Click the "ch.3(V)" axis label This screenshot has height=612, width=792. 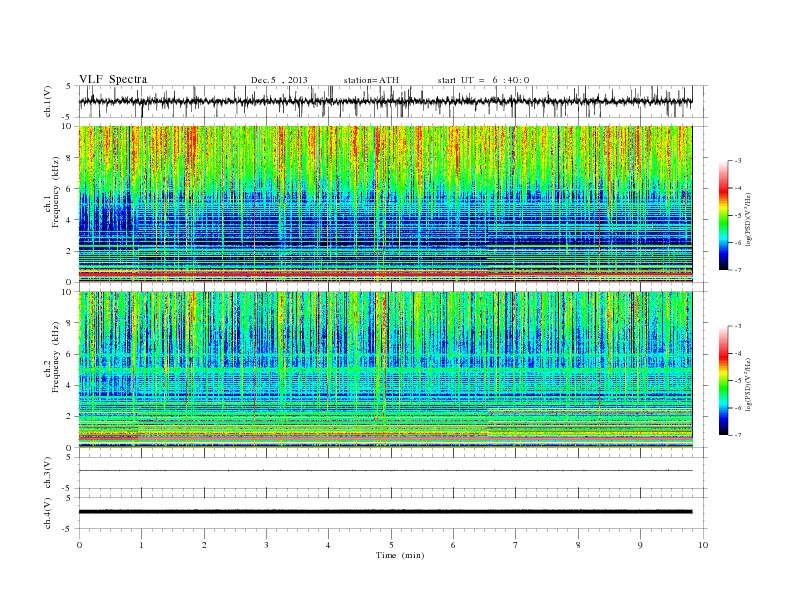48,473
